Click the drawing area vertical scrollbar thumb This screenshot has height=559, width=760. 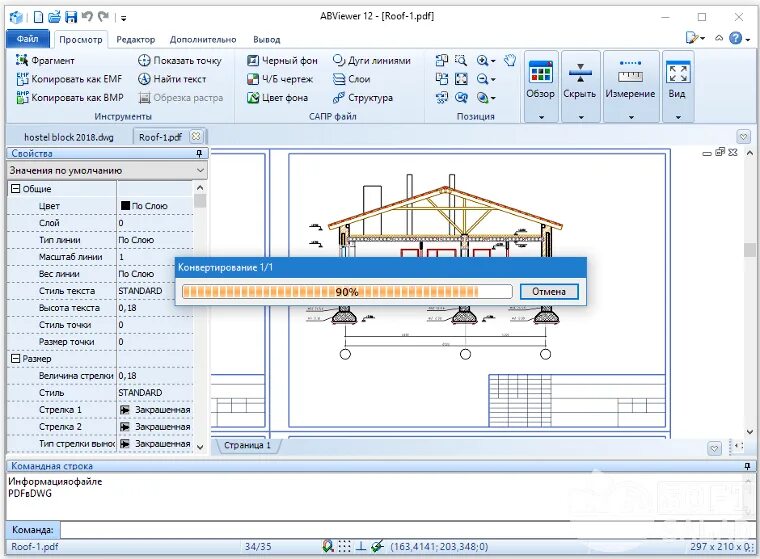pyautogui.click(x=750, y=250)
